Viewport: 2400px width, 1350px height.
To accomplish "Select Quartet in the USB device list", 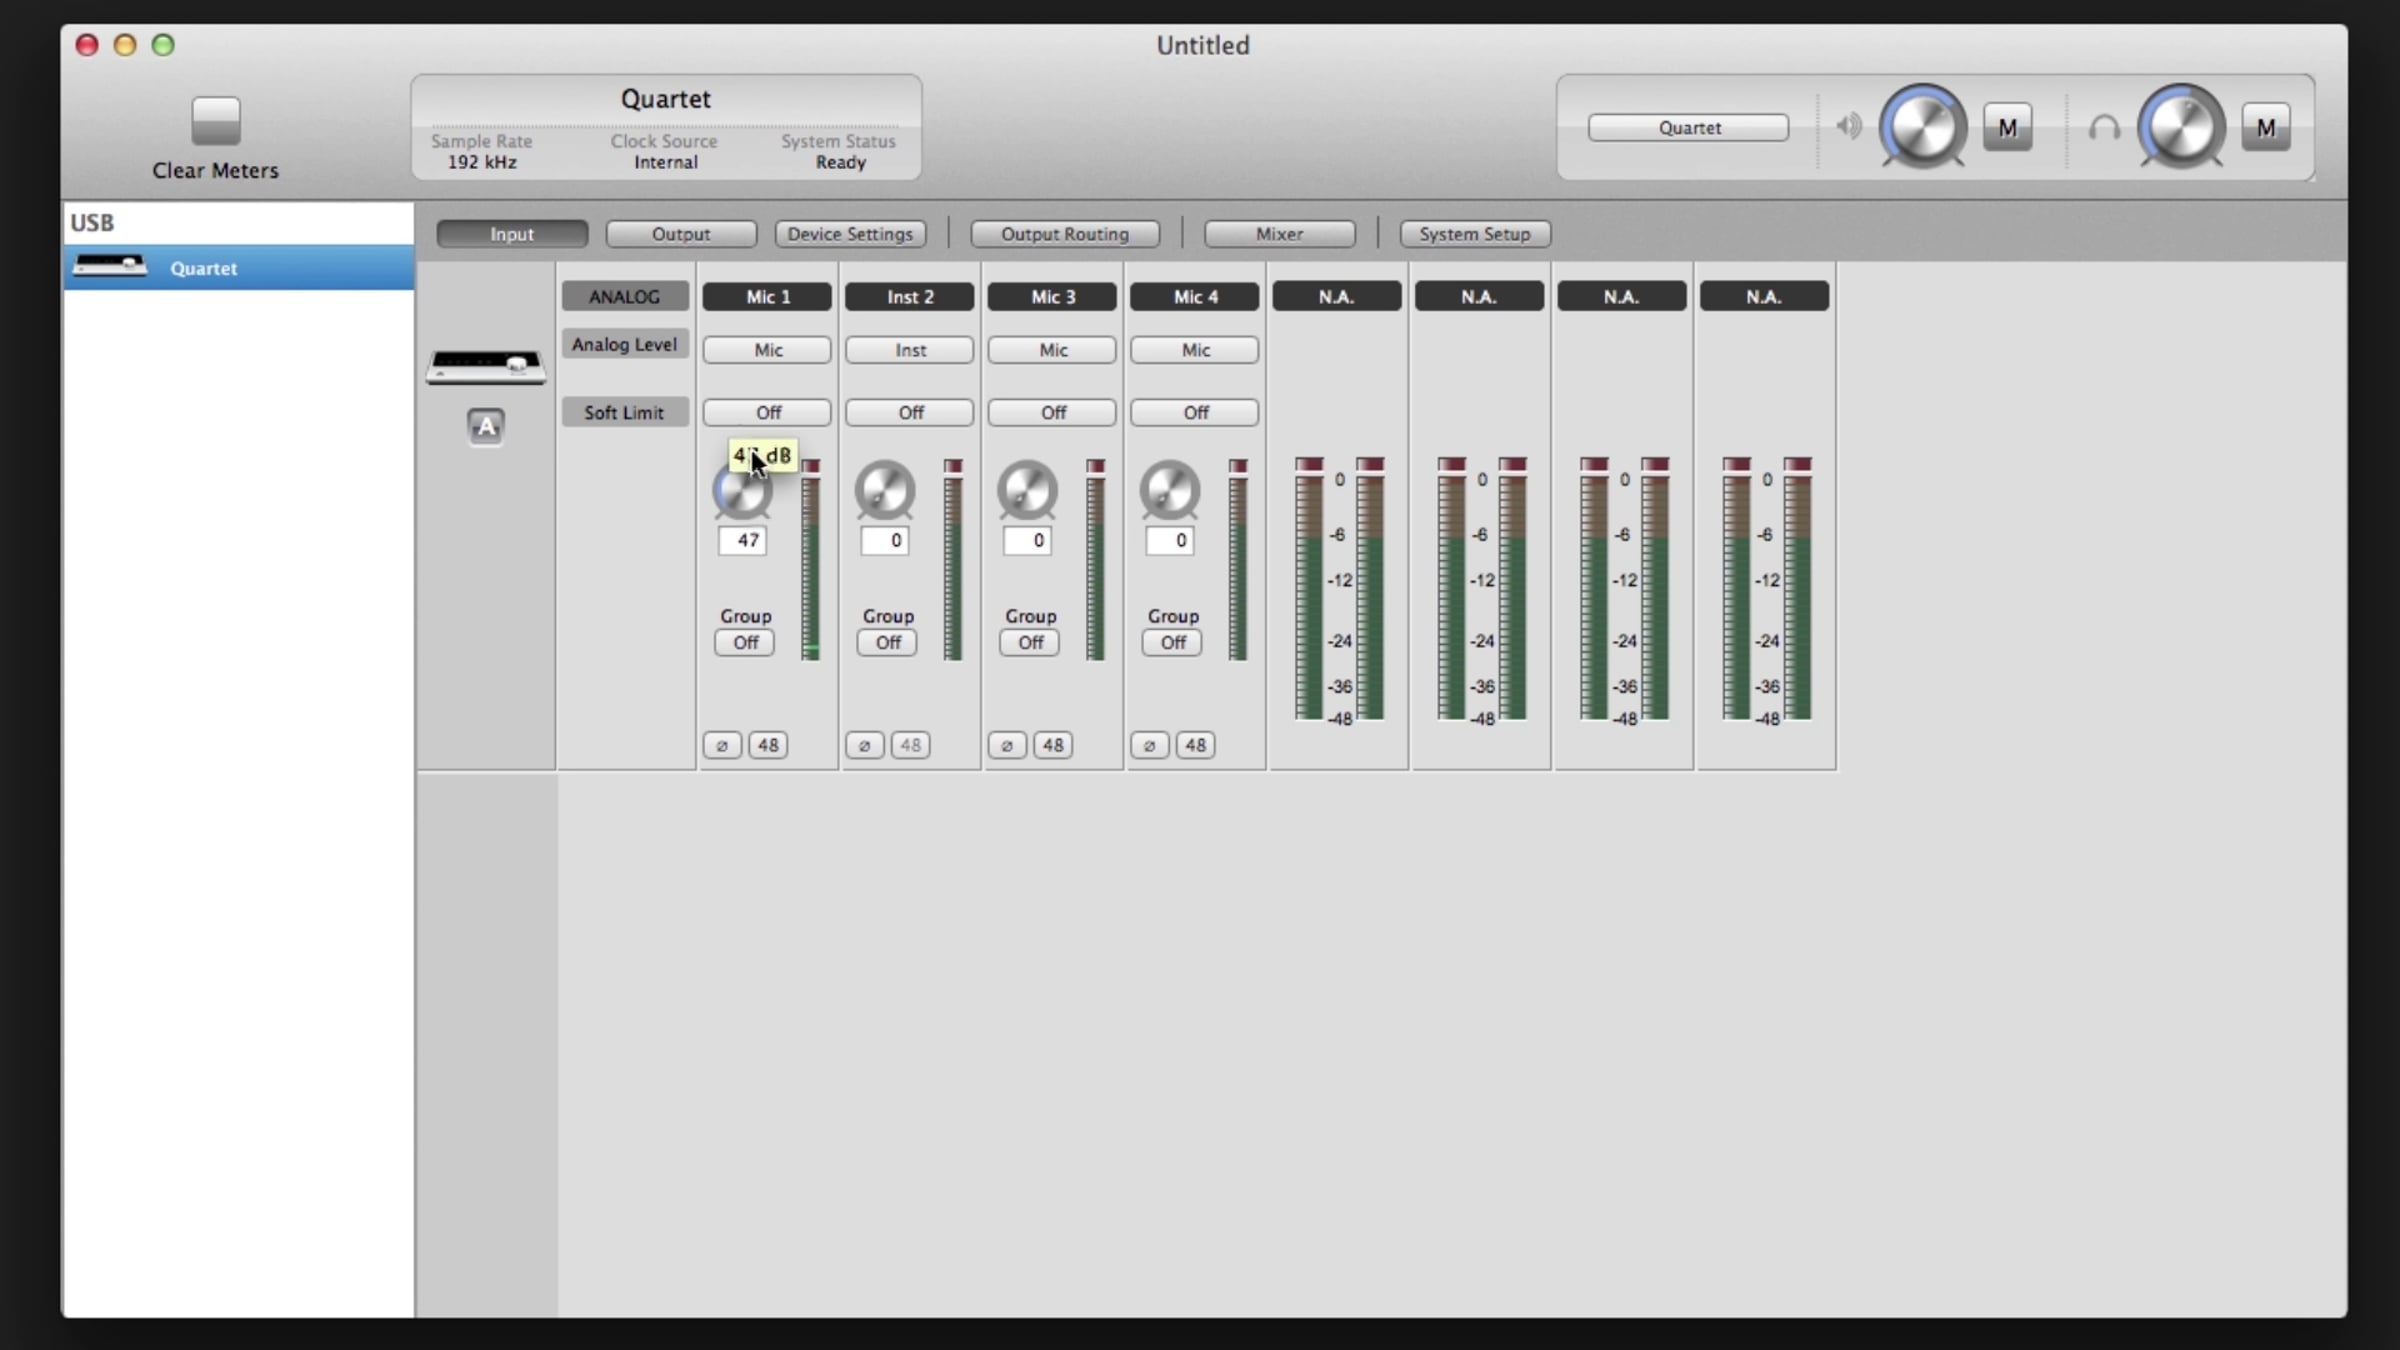I will tap(239, 268).
